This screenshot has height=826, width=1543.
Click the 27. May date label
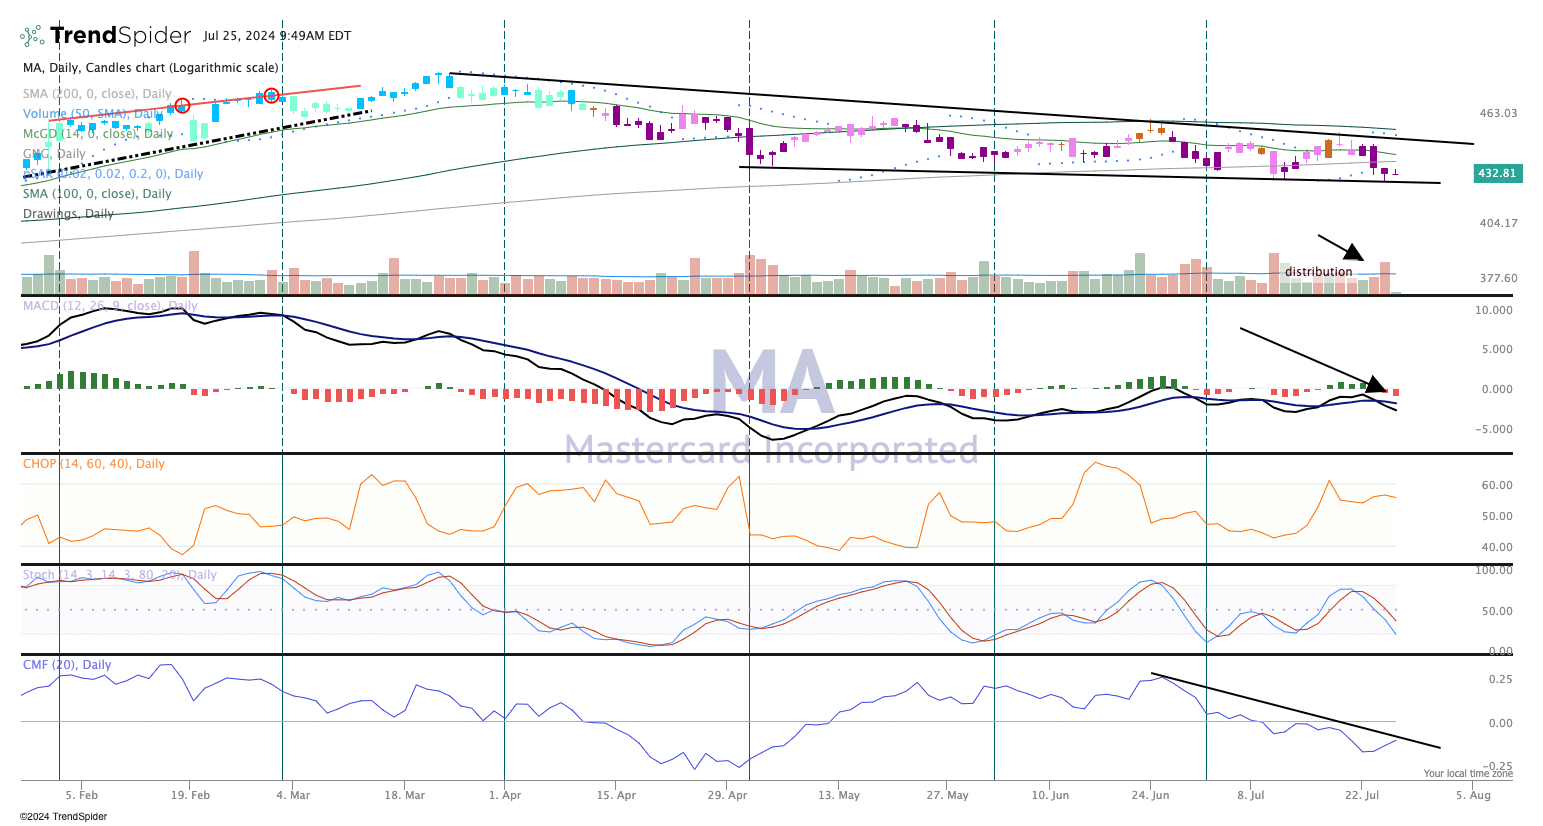click(x=947, y=796)
